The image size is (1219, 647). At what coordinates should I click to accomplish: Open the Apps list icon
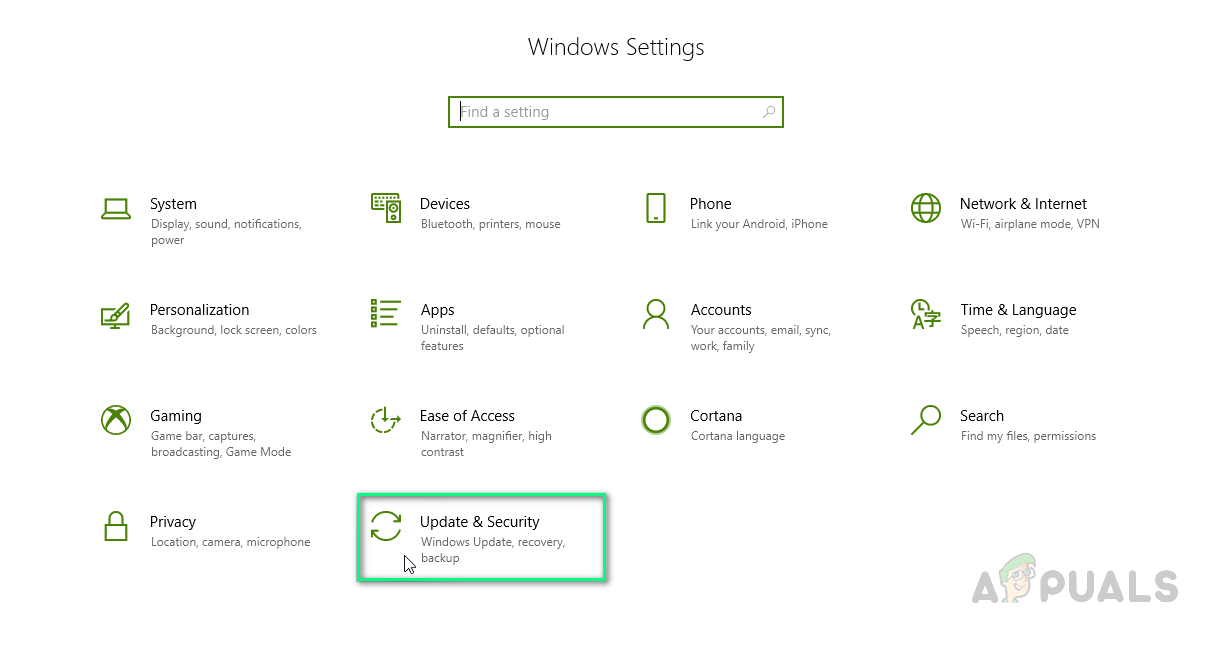tap(386, 313)
